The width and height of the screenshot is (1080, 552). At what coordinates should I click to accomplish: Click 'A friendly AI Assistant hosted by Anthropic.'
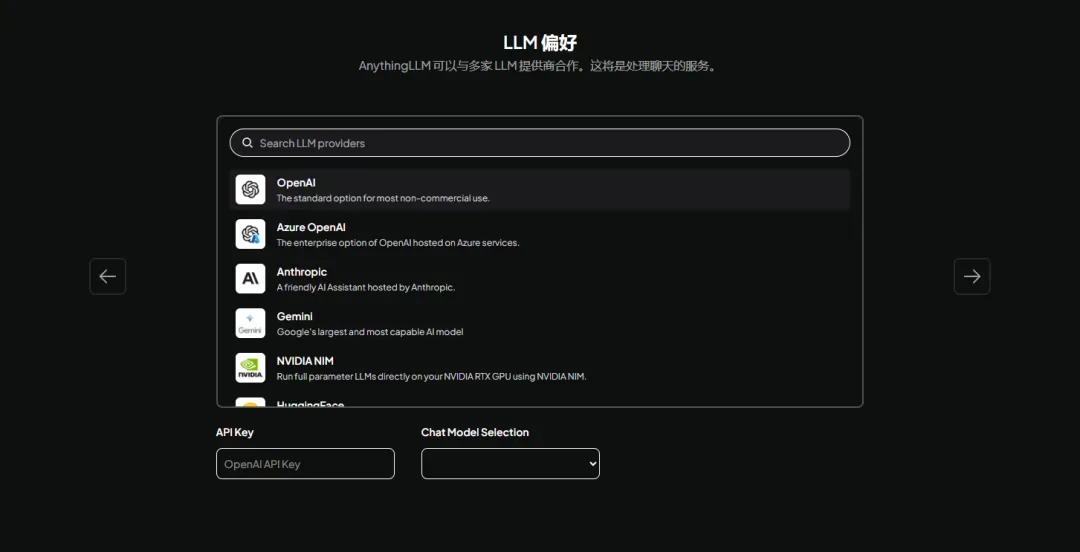click(x=366, y=287)
